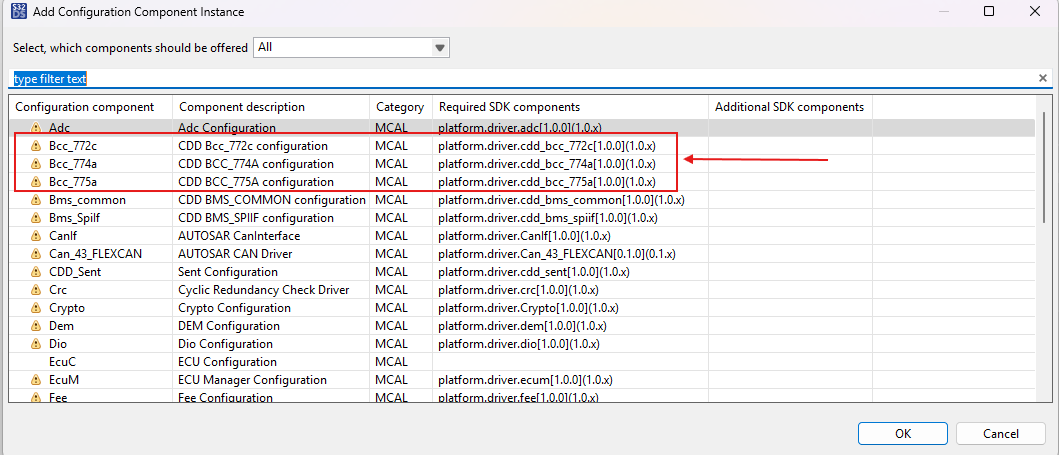The width and height of the screenshot is (1059, 455).
Task: Select the CDD_Sent component name
Action: [75, 272]
